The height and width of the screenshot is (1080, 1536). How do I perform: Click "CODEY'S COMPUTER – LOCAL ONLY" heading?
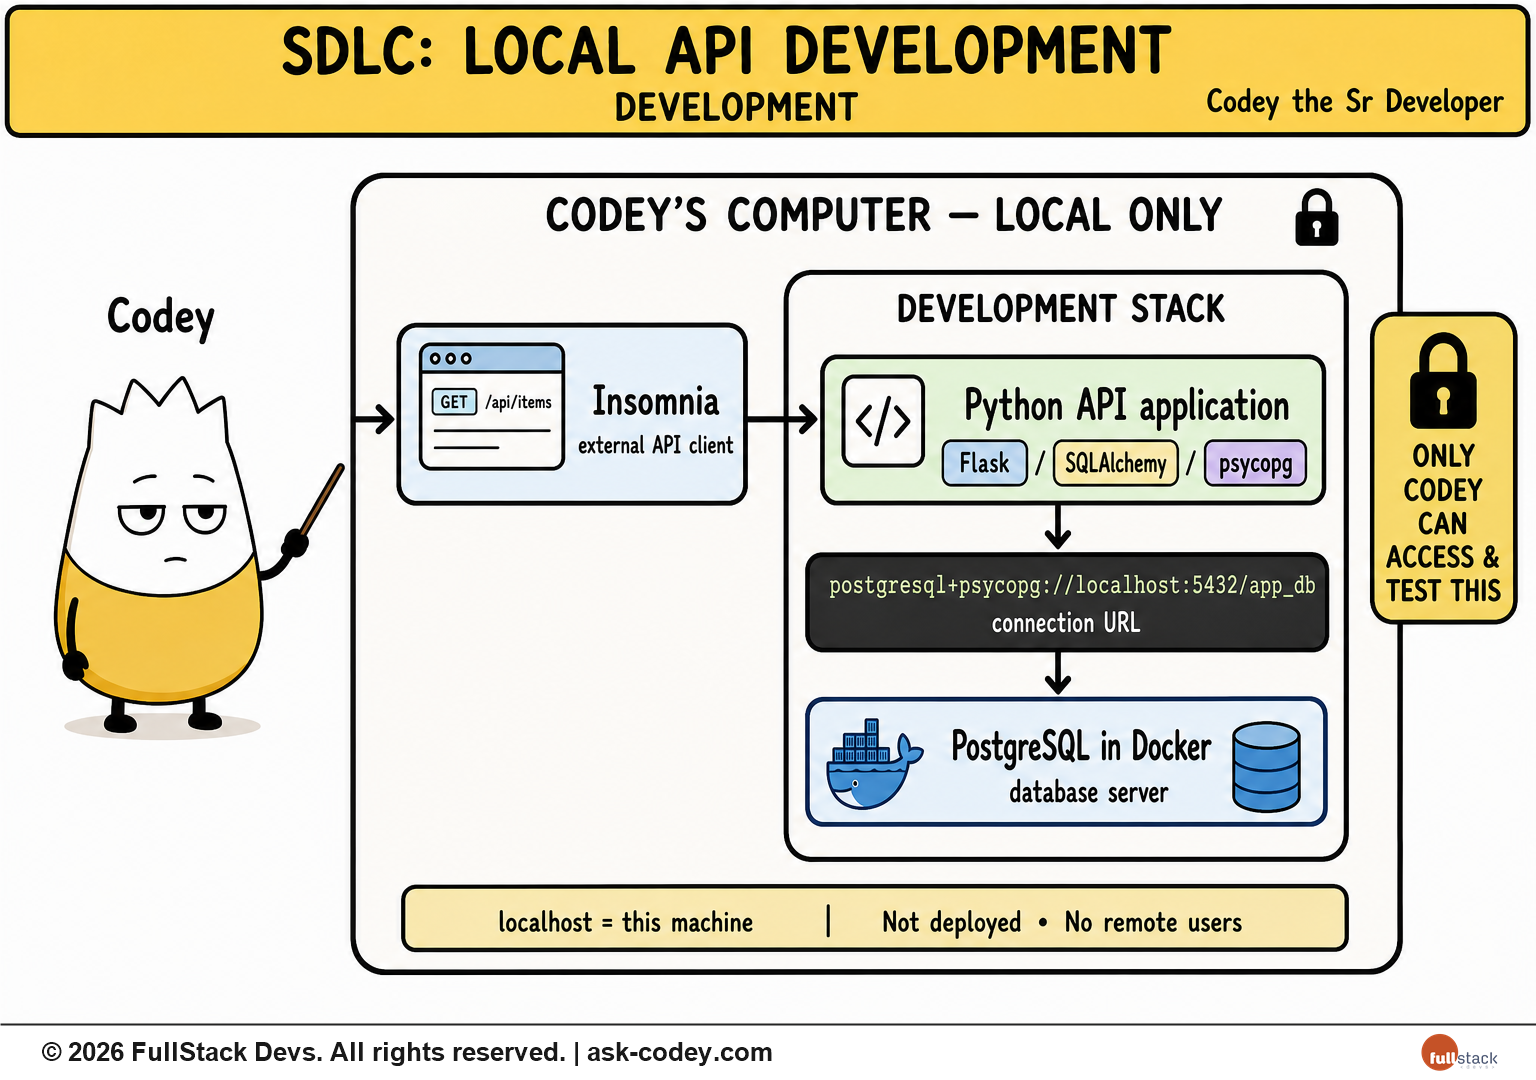884,216
